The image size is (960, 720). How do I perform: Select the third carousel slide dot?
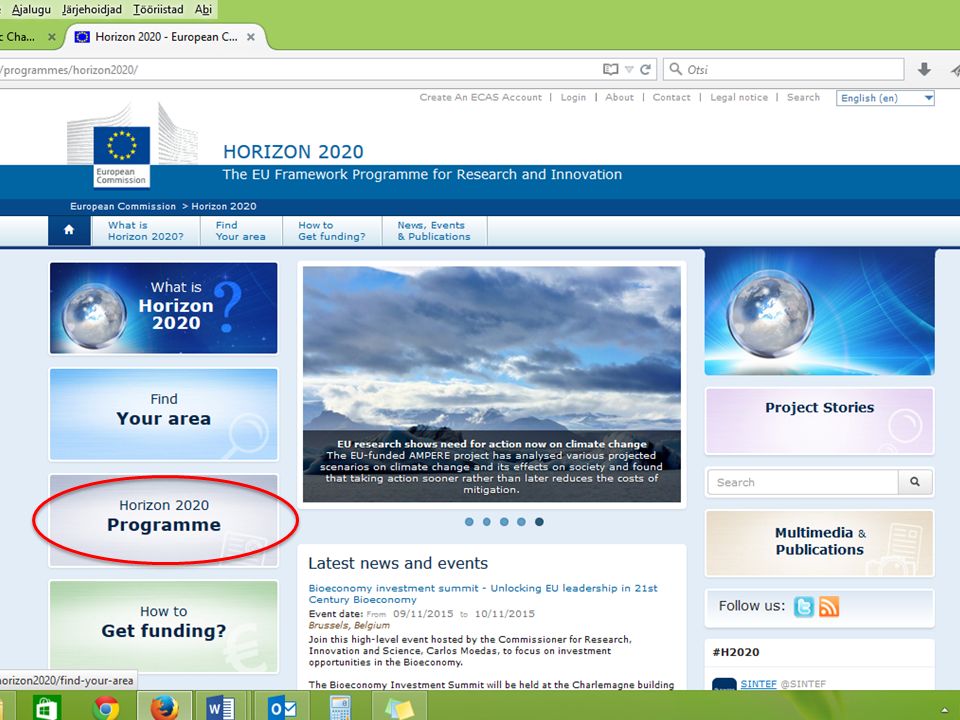pyautogui.click(x=504, y=522)
